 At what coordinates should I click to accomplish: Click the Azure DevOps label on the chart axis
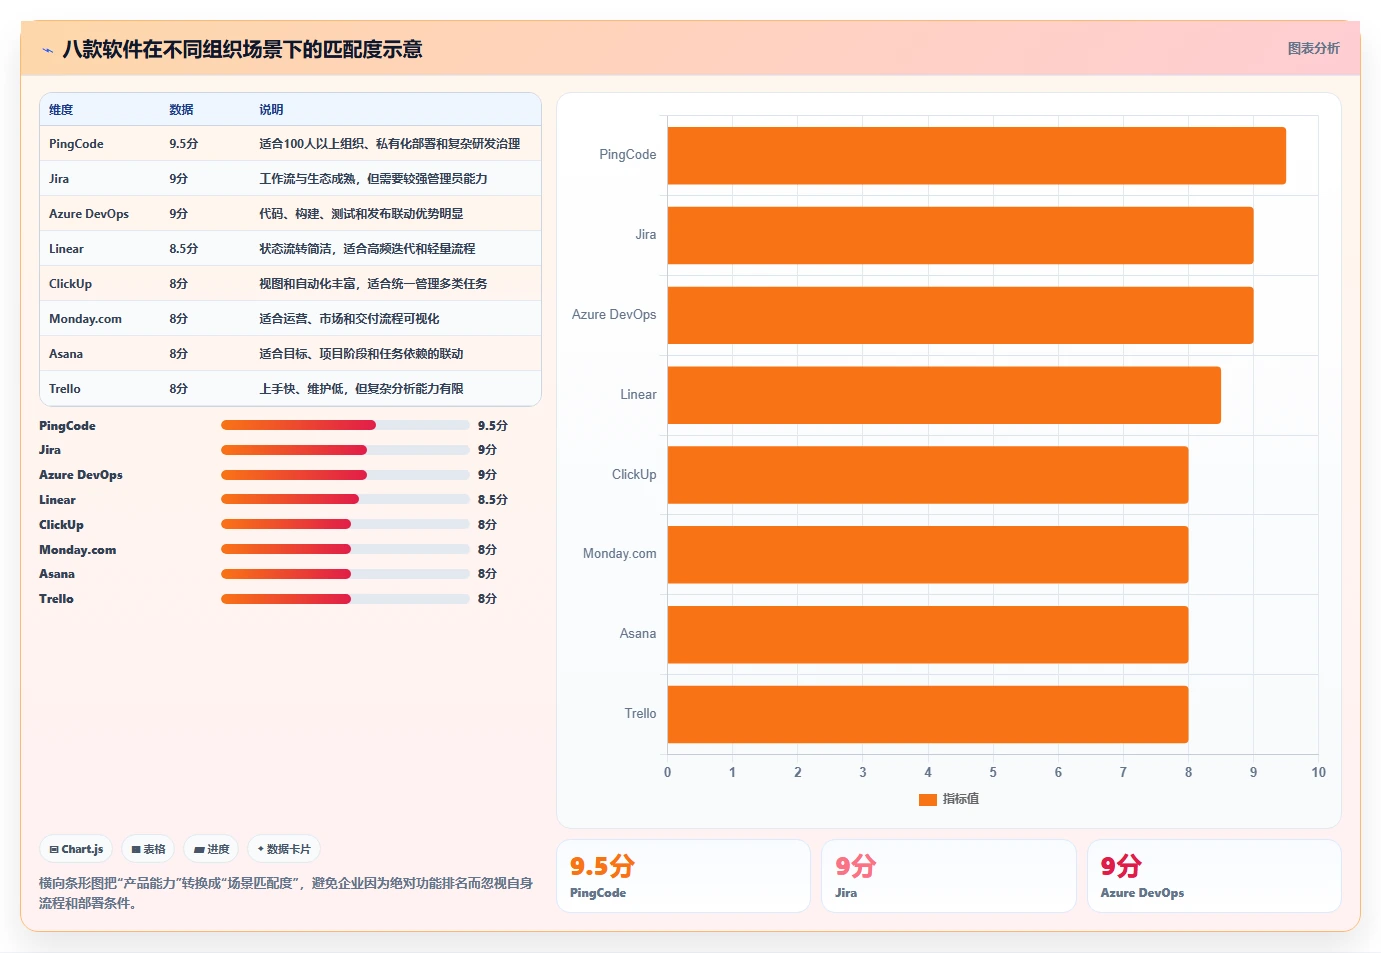(614, 315)
